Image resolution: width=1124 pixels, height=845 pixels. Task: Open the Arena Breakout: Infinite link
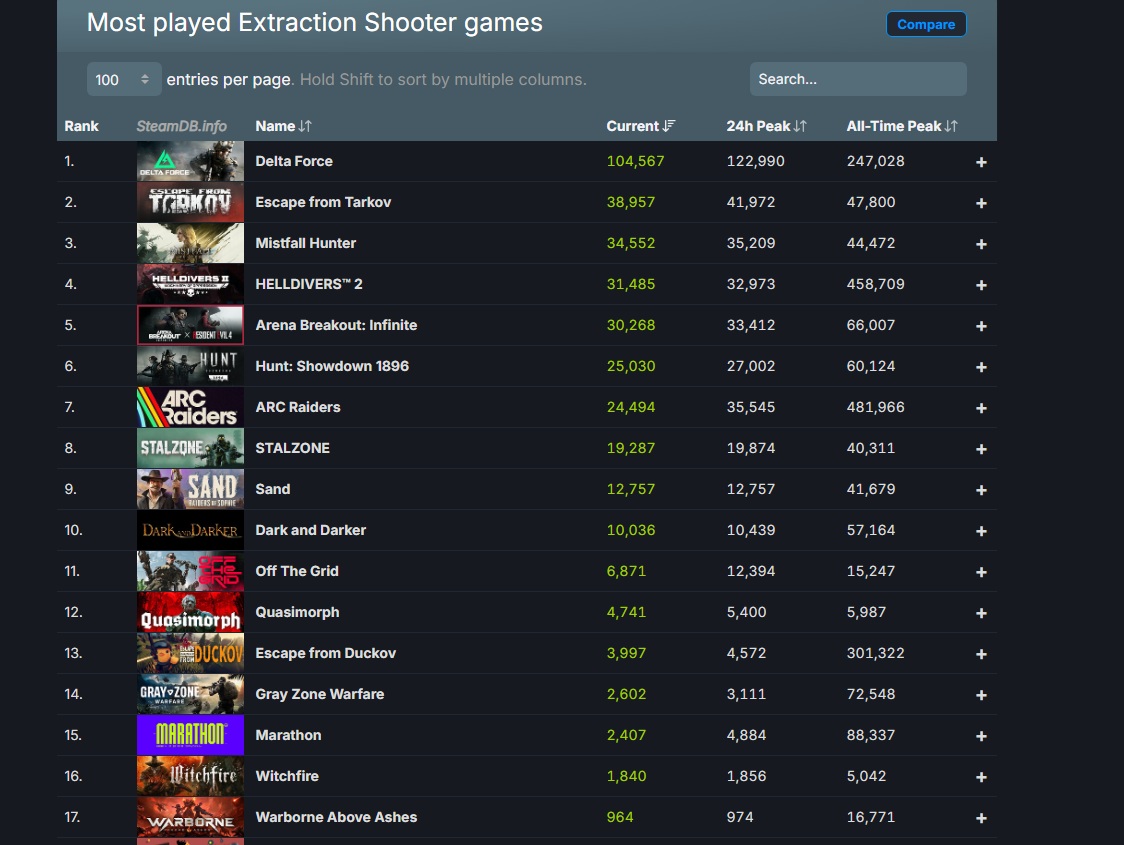(x=336, y=325)
